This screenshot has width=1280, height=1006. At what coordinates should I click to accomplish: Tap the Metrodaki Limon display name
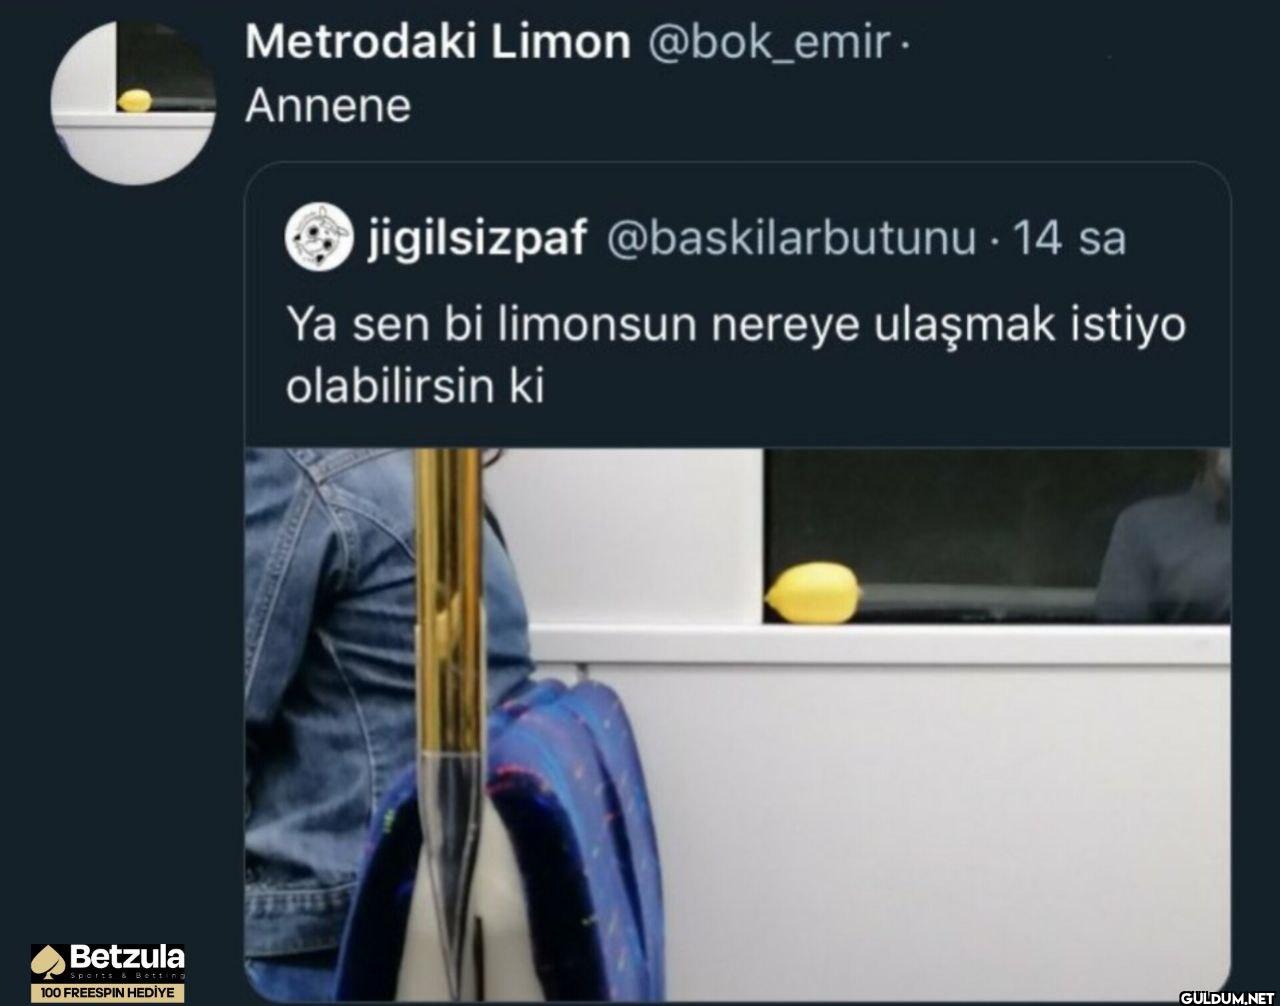438,42
